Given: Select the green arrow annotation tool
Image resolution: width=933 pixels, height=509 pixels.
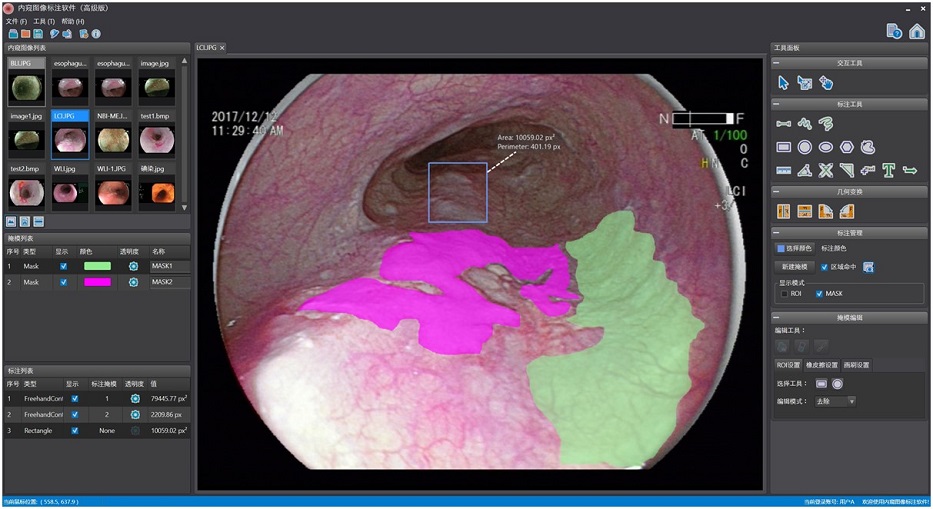Looking at the screenshot, I should 910,171.
